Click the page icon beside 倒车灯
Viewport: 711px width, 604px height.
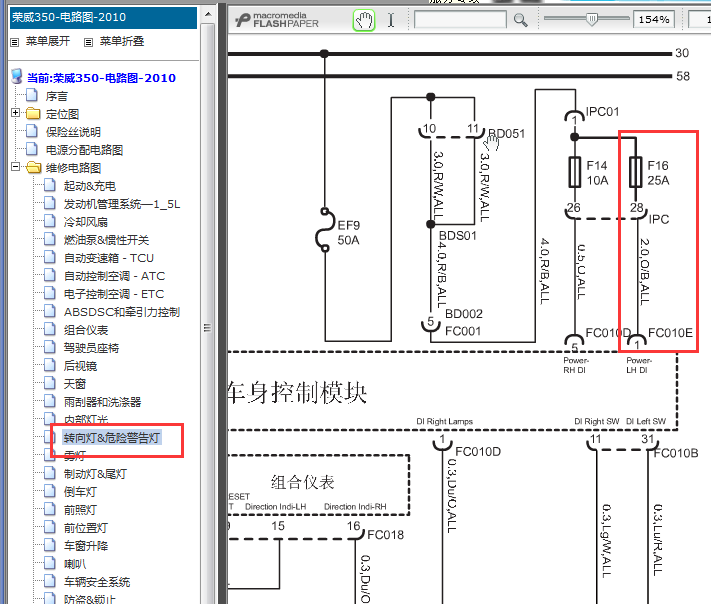click(x=50, y=491)
